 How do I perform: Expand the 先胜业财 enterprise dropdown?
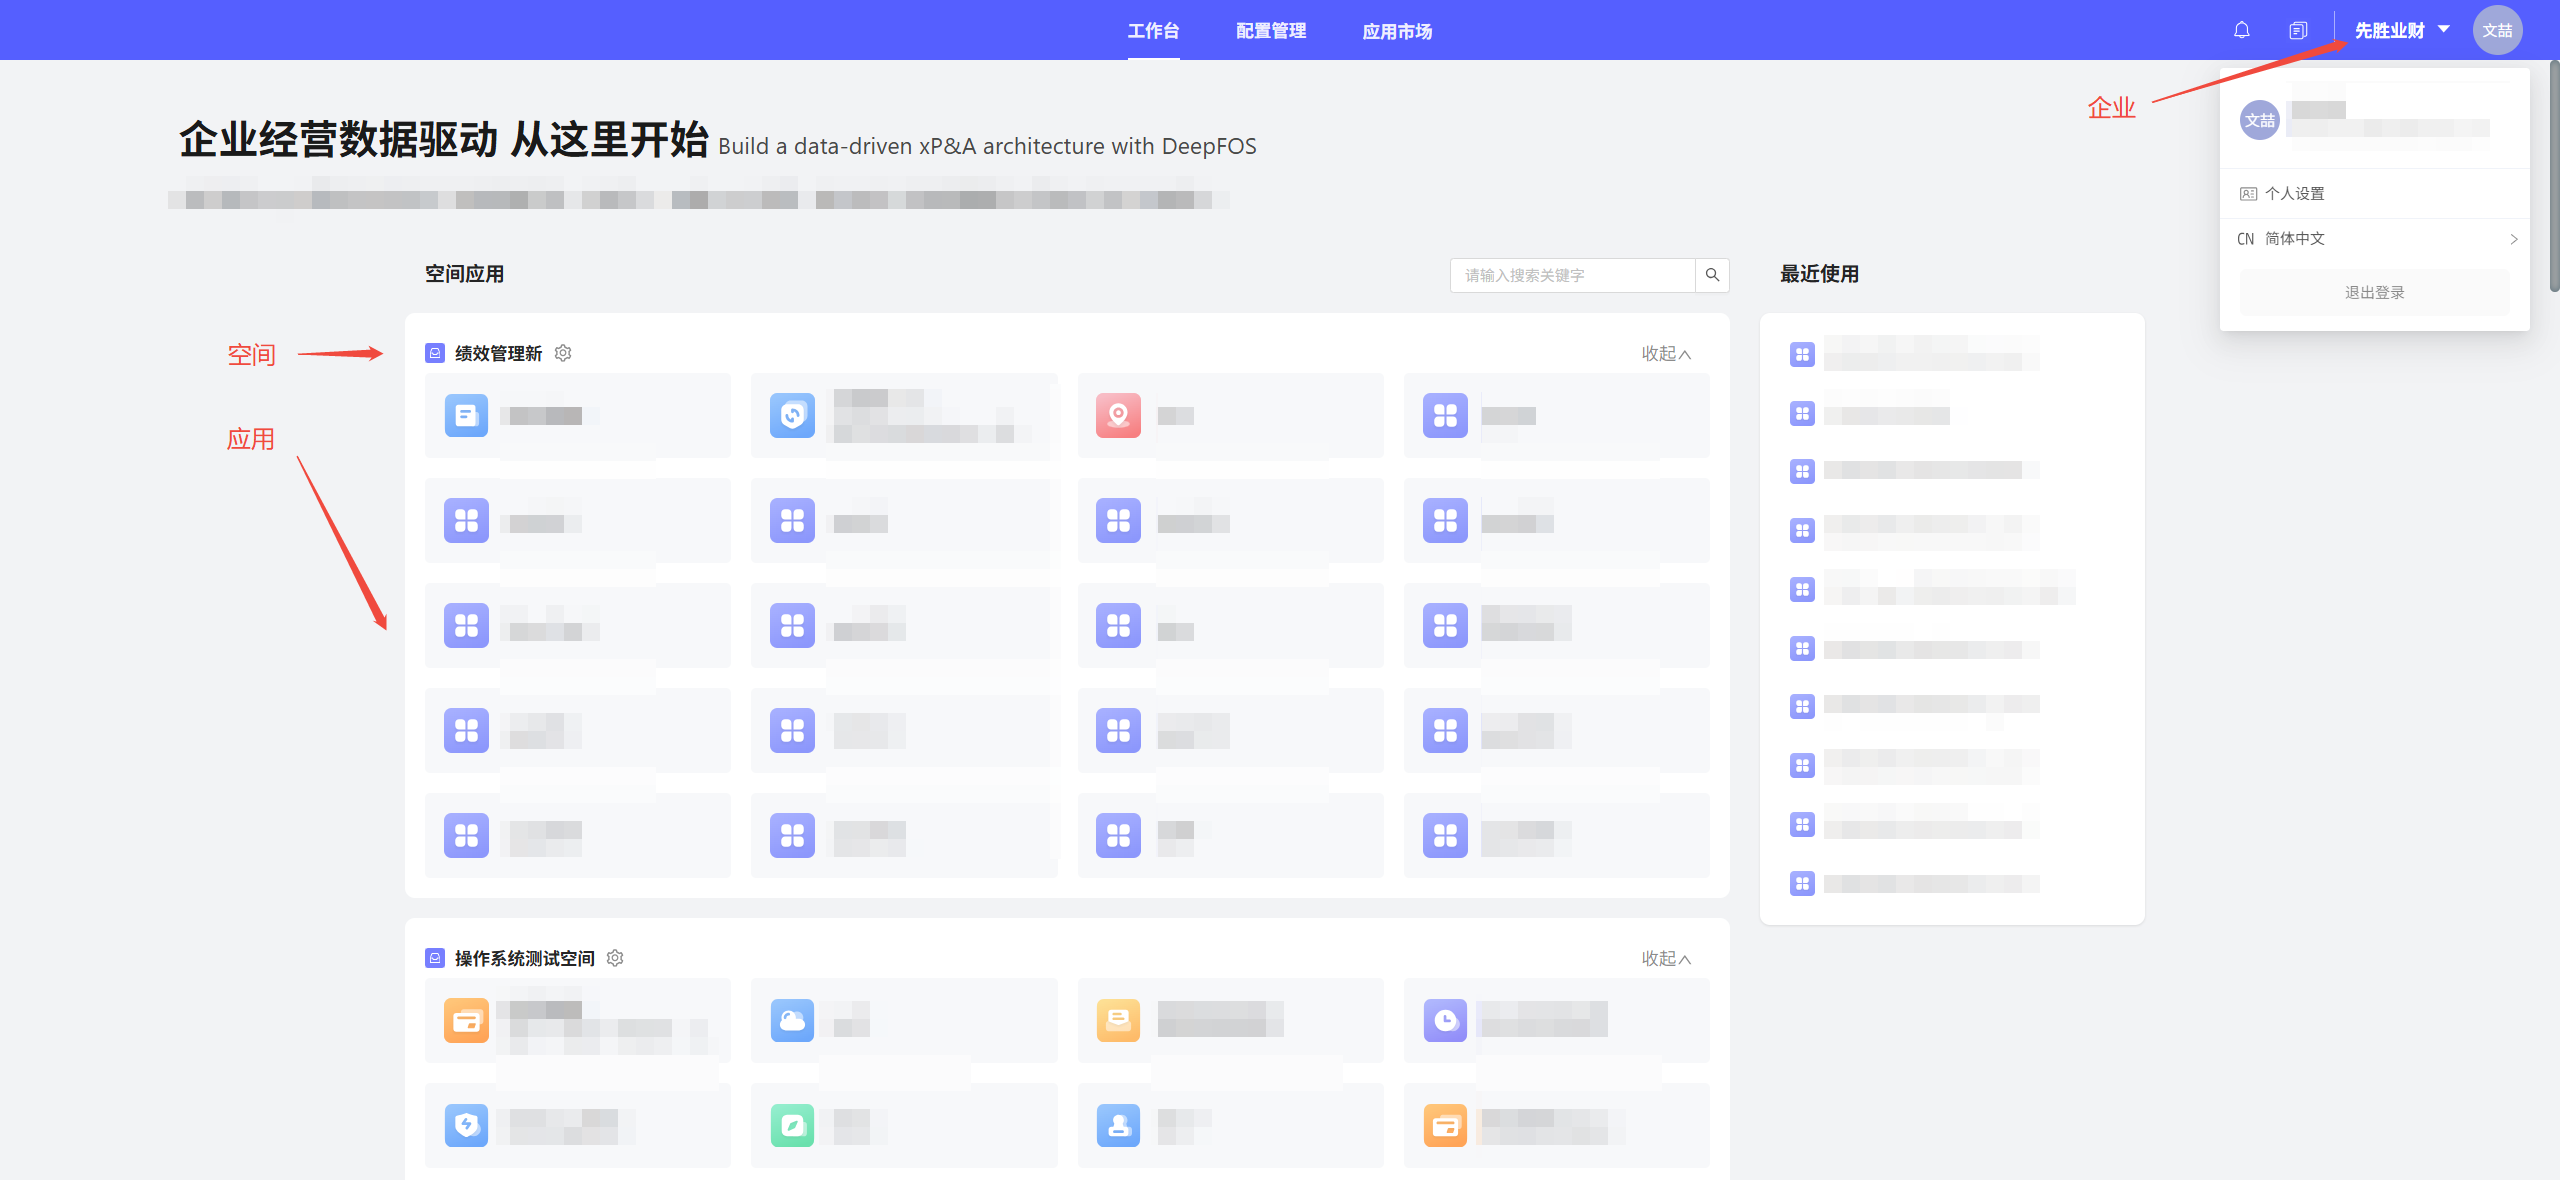click(x=2402, y=30)
